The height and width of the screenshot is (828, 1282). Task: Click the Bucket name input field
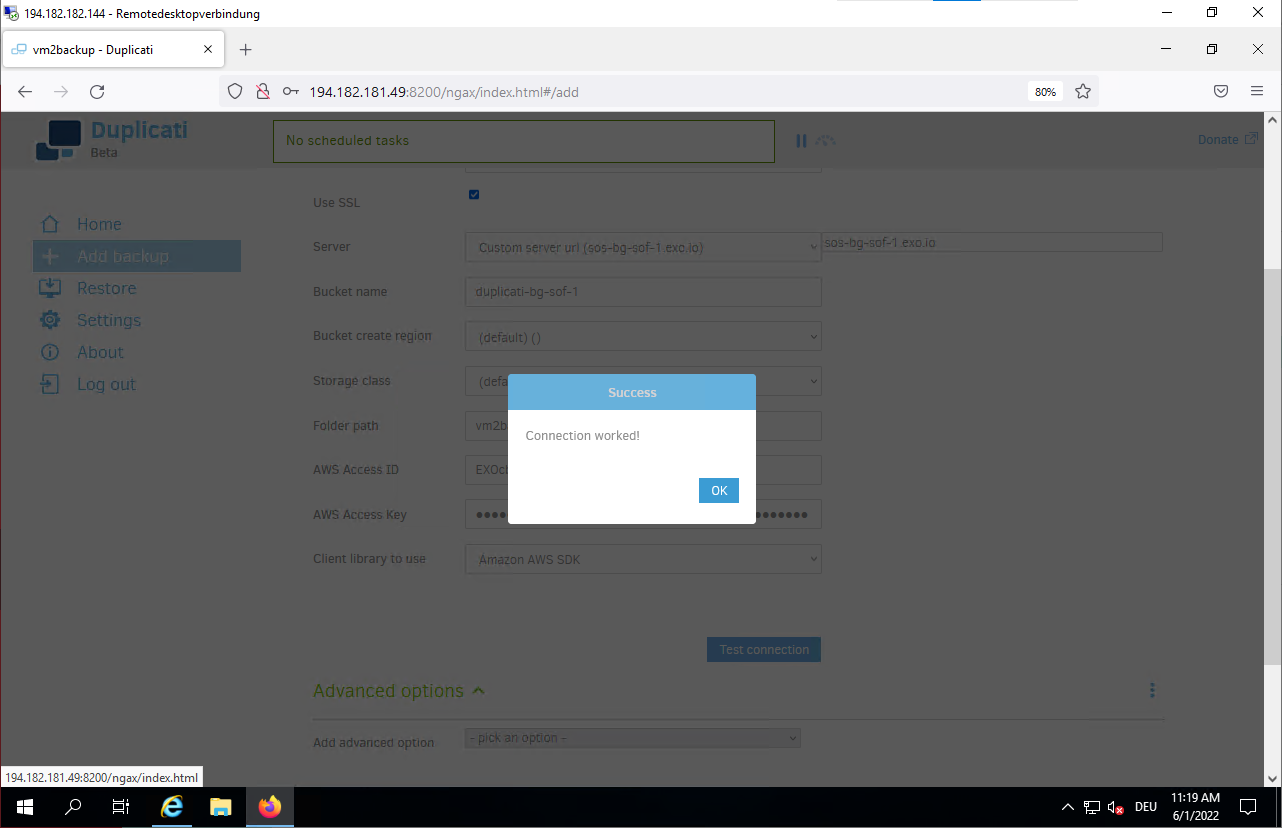tap(642, 292)
